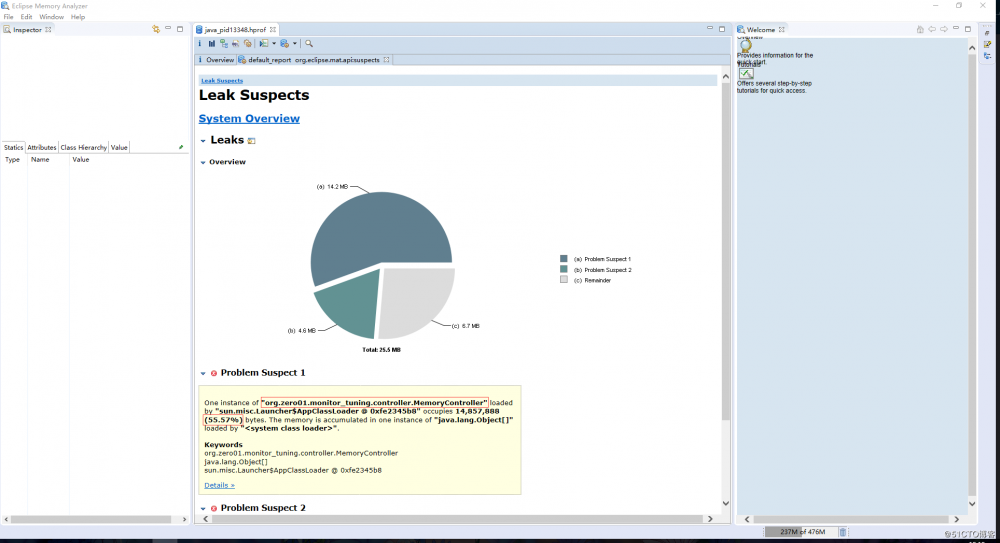Open the Dominator Tree toolbar icon
This screenshot has height=543, width=1000.
tap(224, 44)
